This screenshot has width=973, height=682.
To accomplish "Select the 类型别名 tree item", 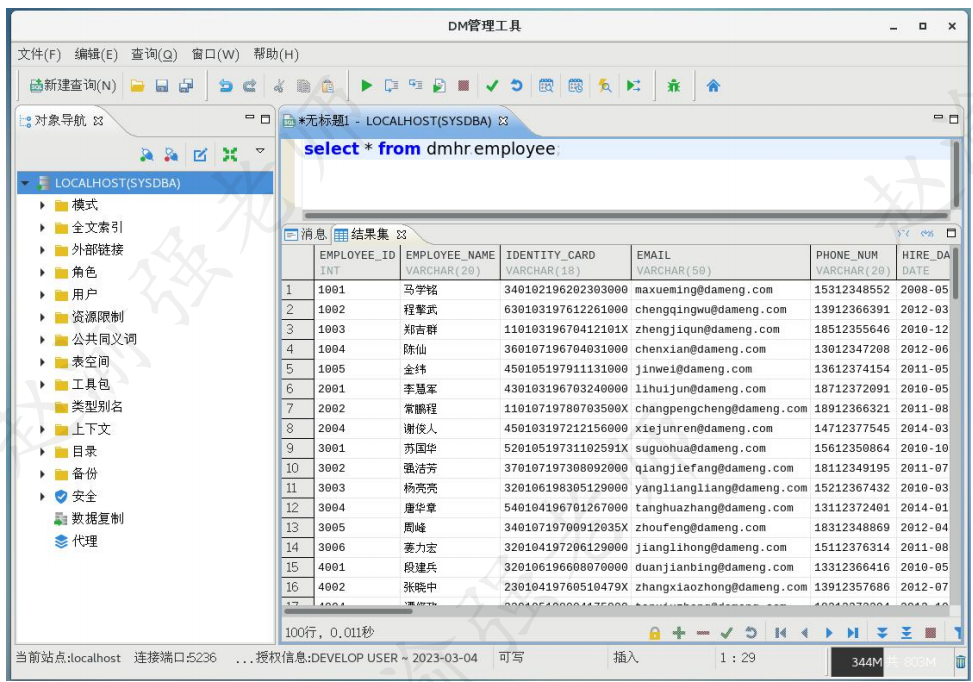I will pos(89,407).
